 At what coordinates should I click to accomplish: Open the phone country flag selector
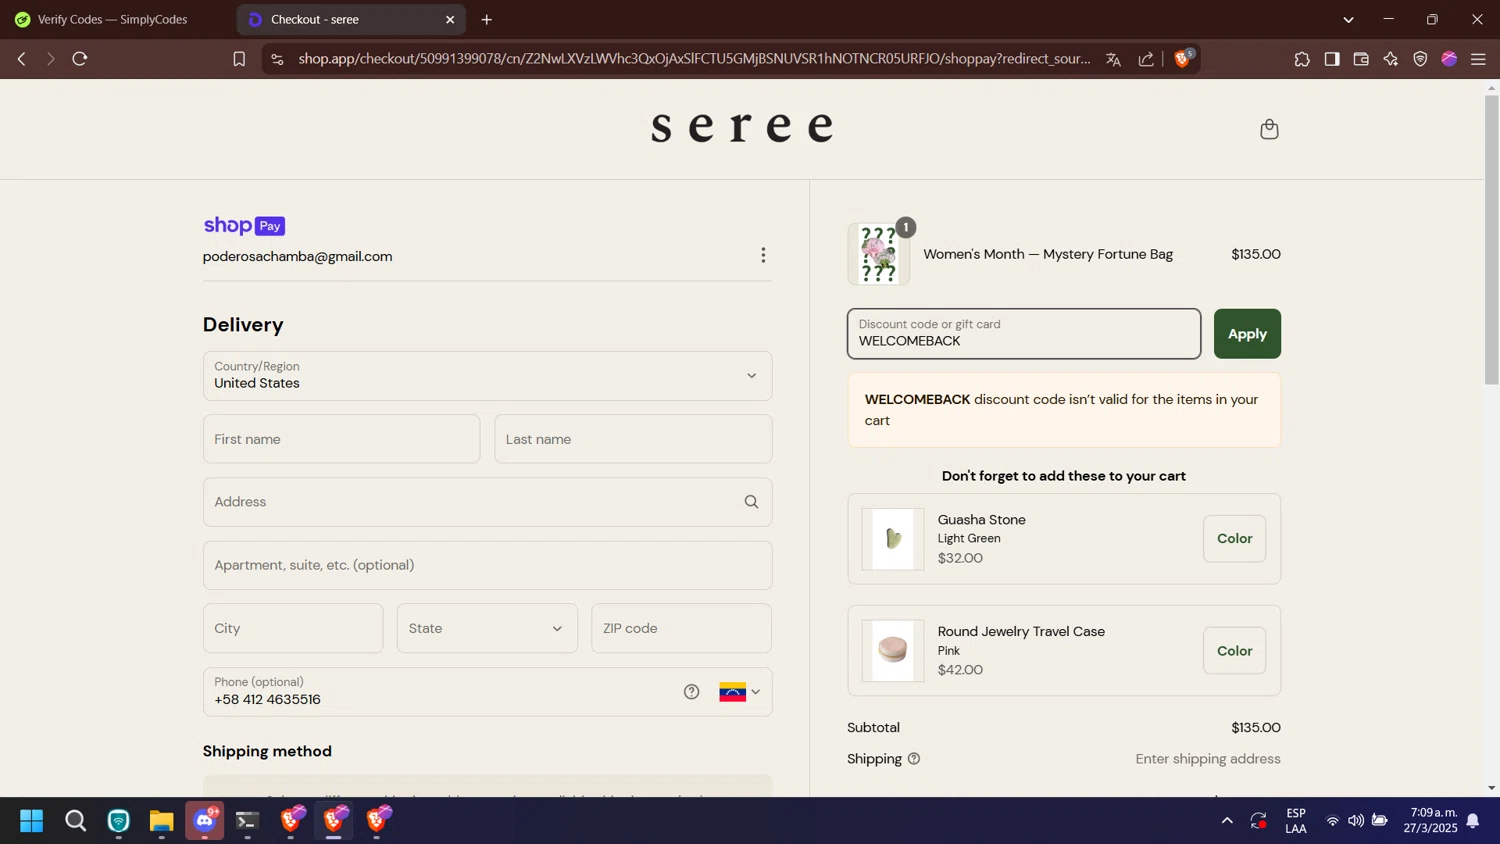pos(740,692)
